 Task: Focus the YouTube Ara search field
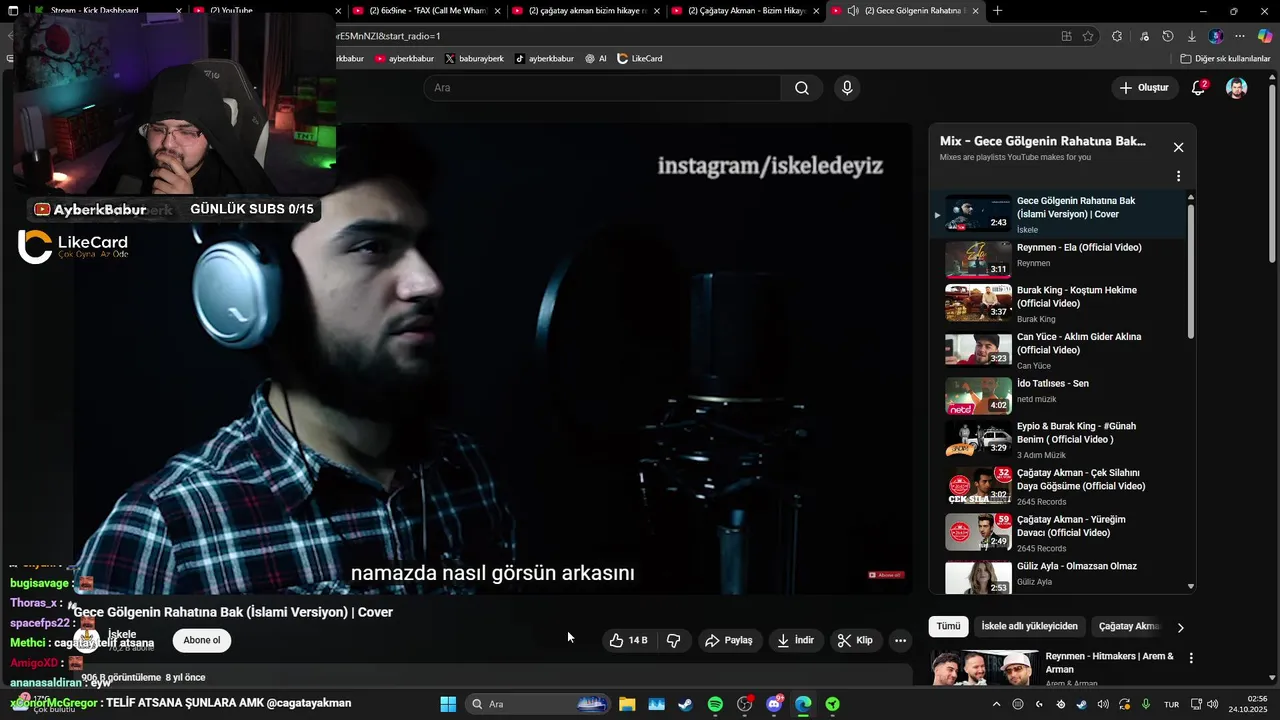(603, 88)
